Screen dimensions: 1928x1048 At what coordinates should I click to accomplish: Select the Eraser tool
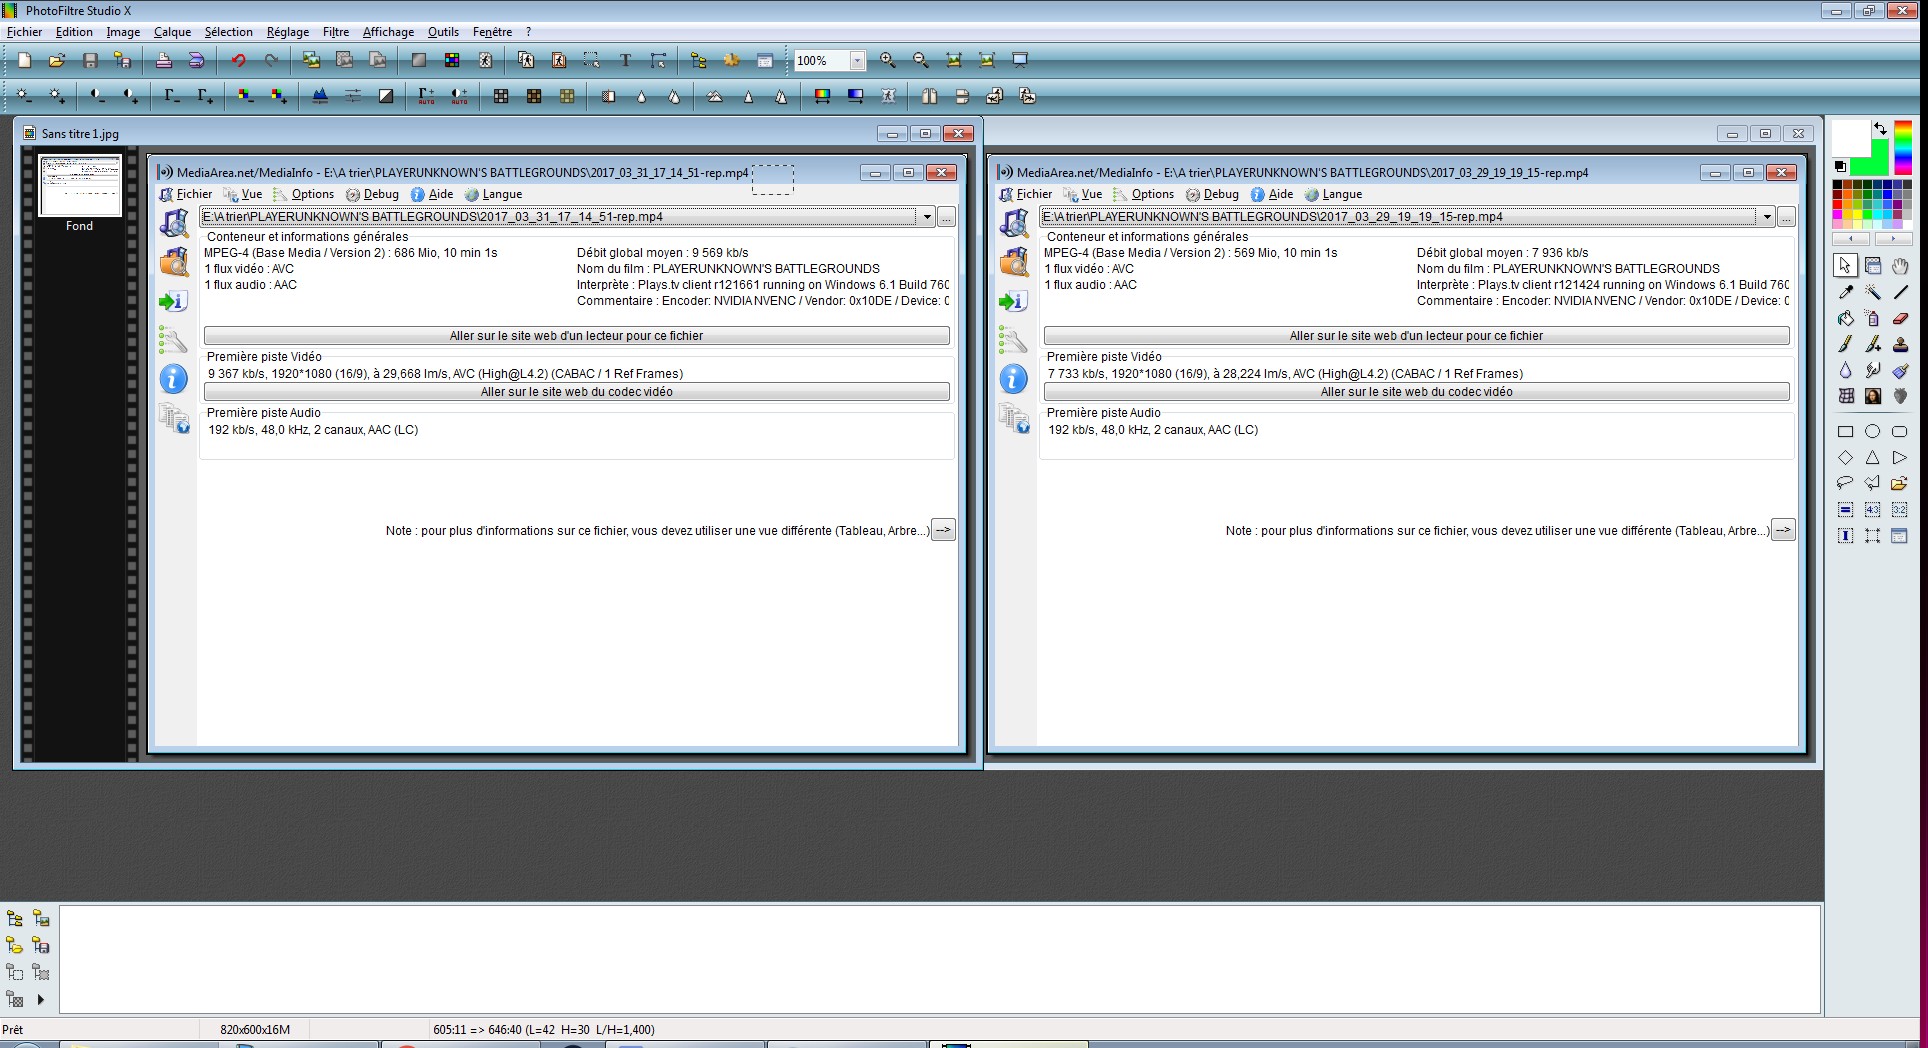pos(1900,318)
